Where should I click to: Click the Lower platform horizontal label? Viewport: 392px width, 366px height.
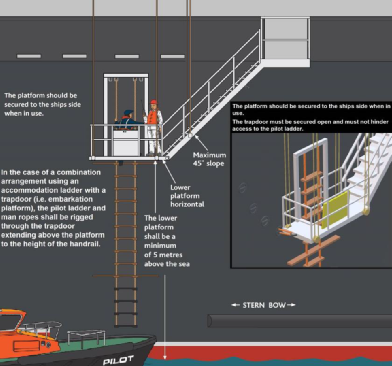pyautogui.click(x=187, y=196)
